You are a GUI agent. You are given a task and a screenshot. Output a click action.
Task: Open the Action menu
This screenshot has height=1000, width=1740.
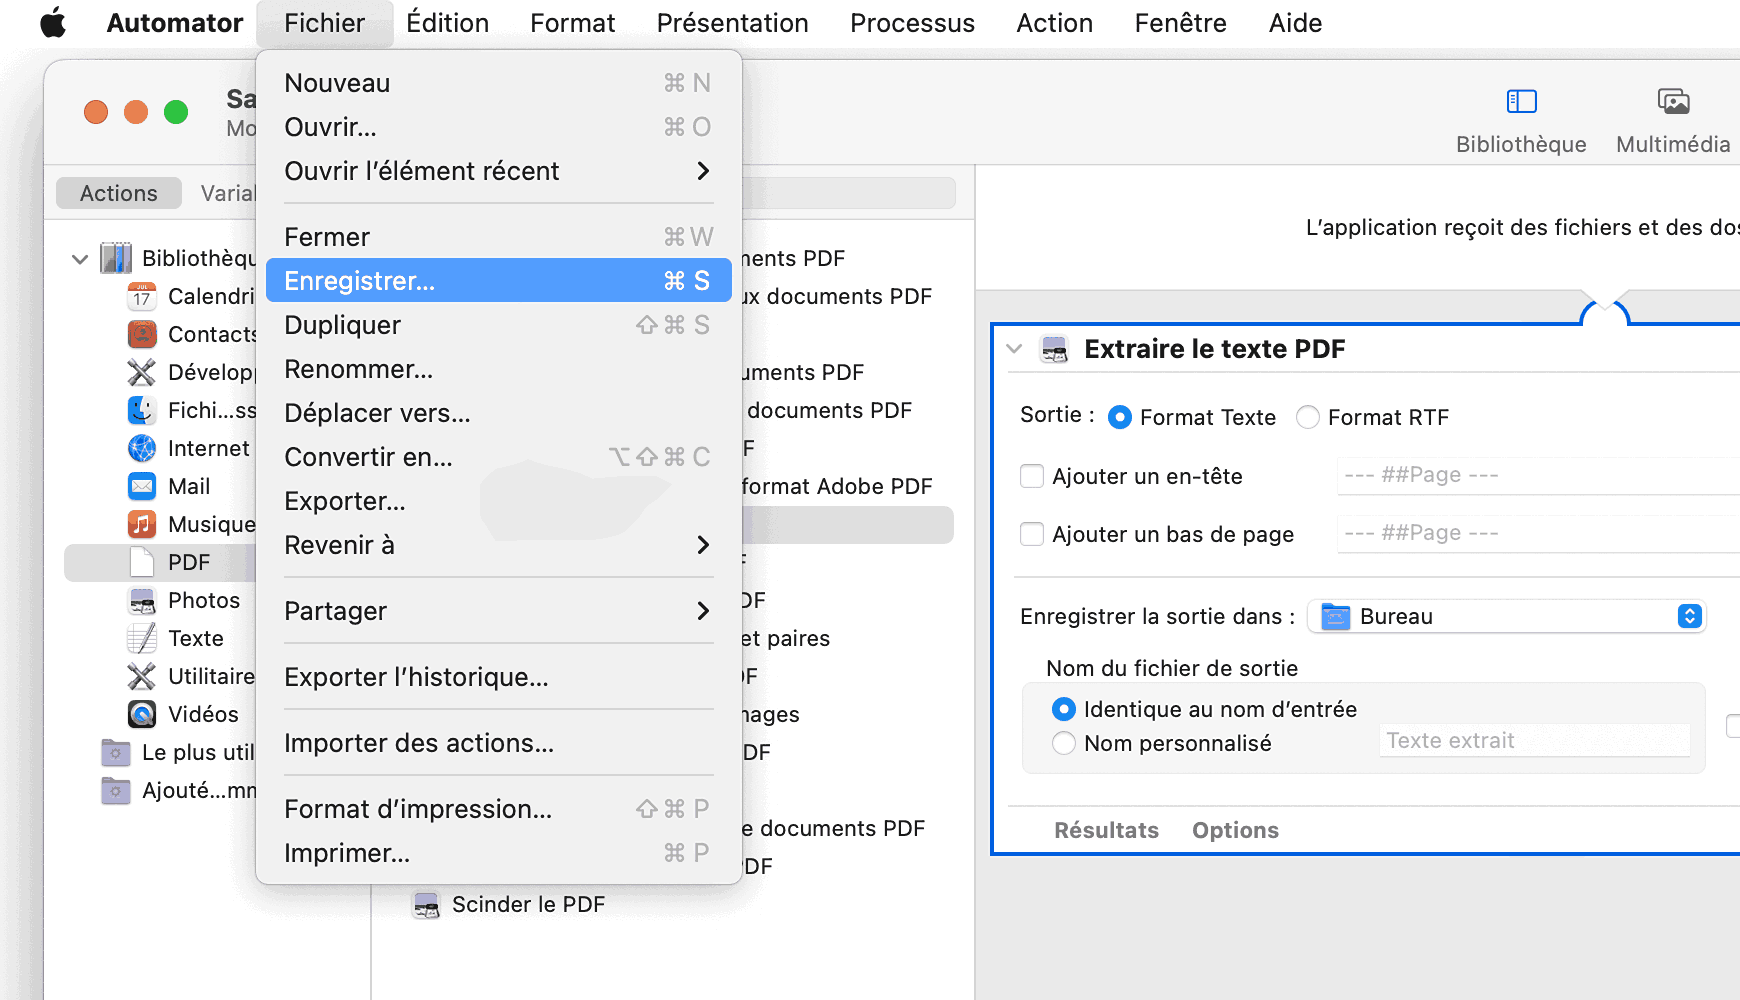1054,23
